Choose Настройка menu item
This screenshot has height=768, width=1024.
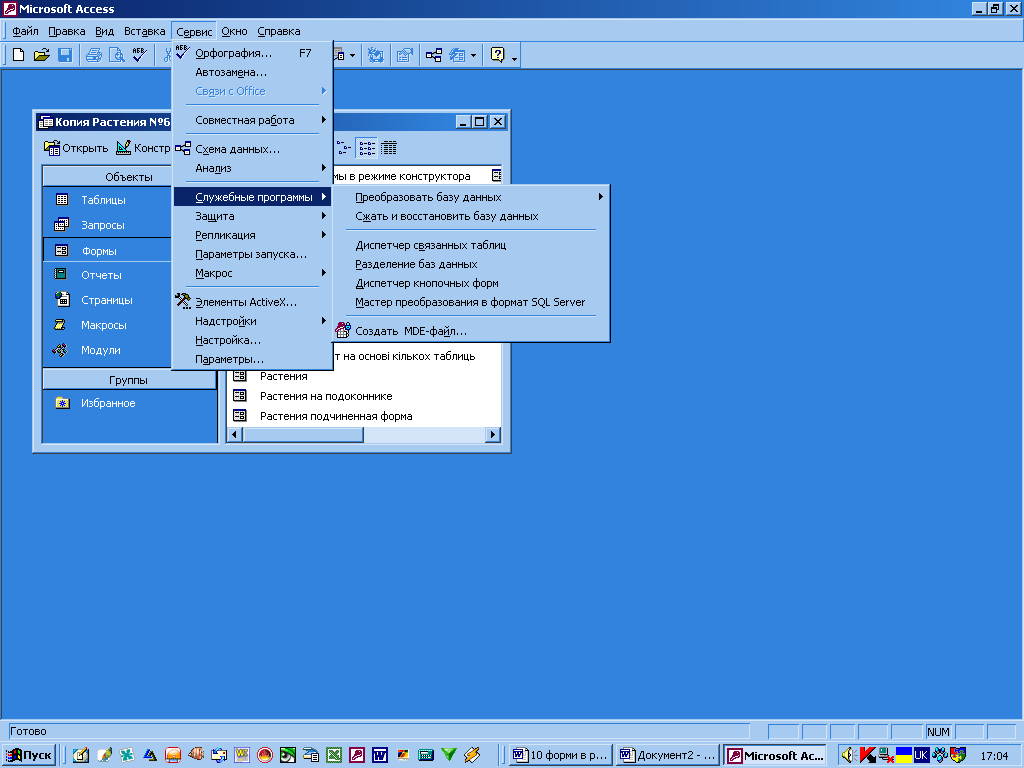[x=252, y=340]
